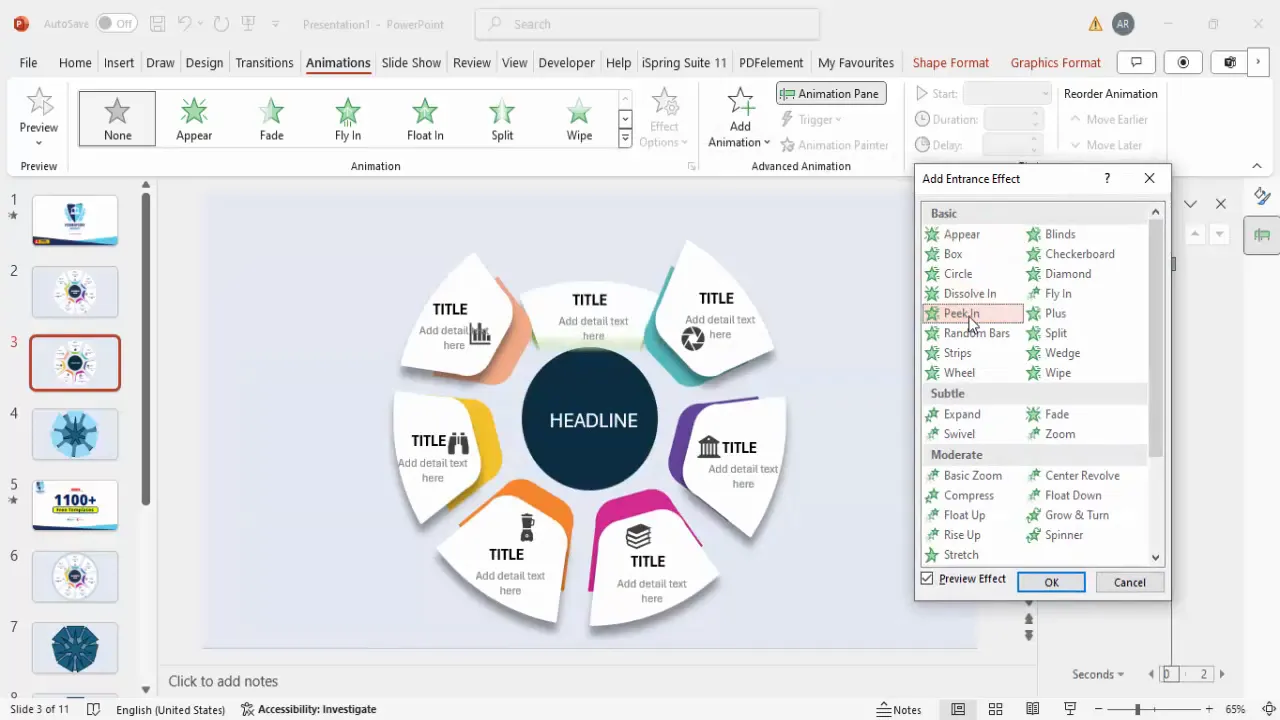Select the Fade animation star icon

click(x=271, y=111)
